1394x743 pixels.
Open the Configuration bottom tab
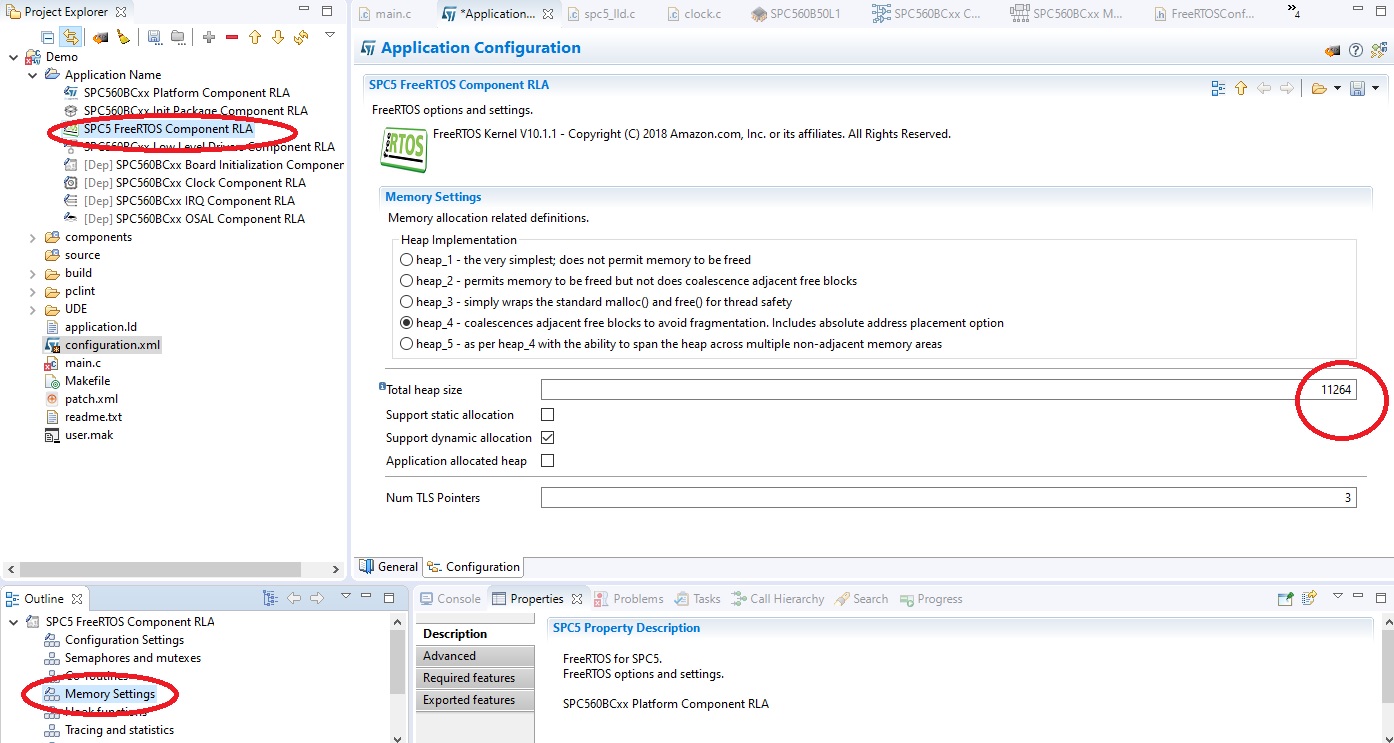(474, 567)
